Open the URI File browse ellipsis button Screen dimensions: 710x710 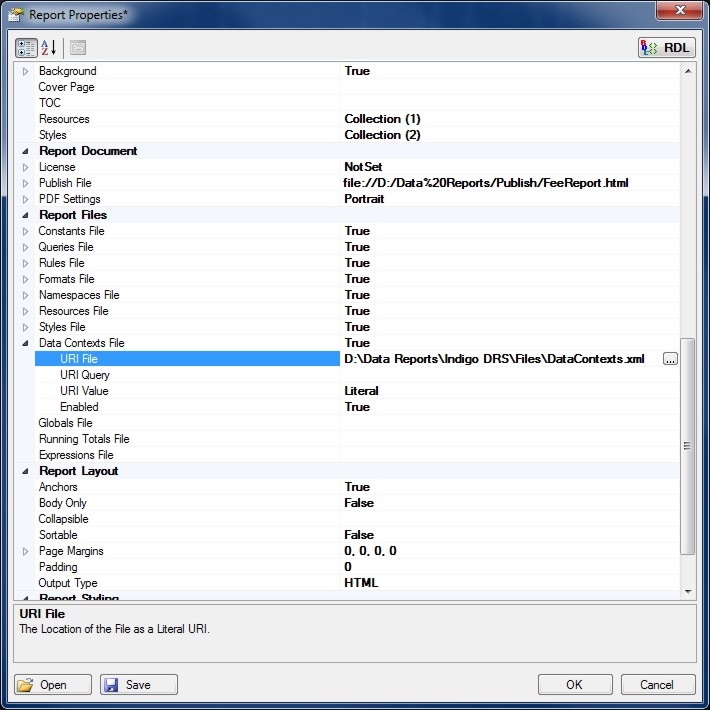[670, 359]
